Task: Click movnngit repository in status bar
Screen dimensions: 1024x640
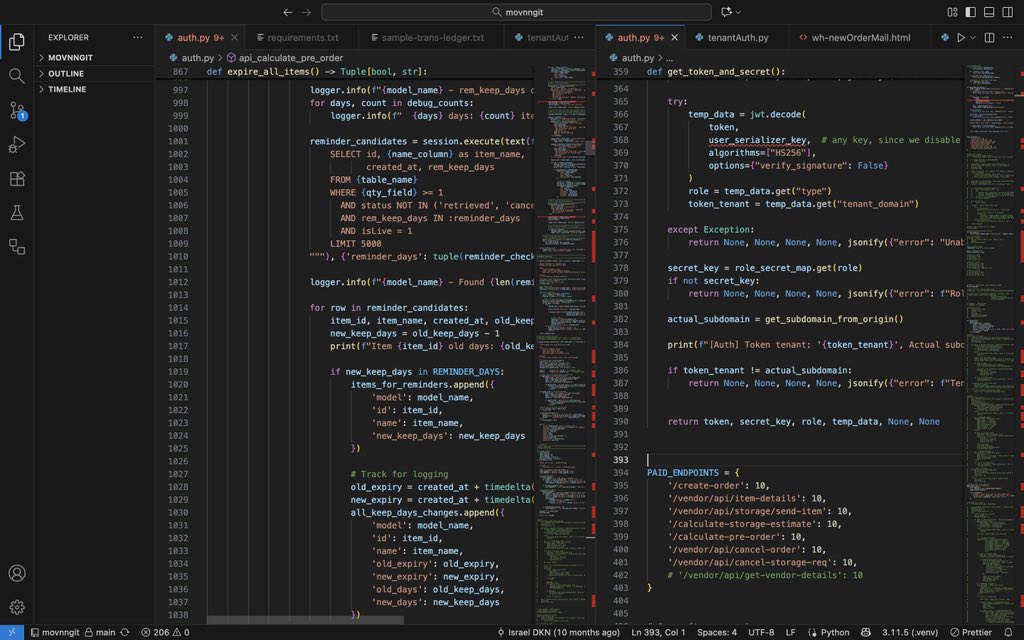Action: pos(56,632)
